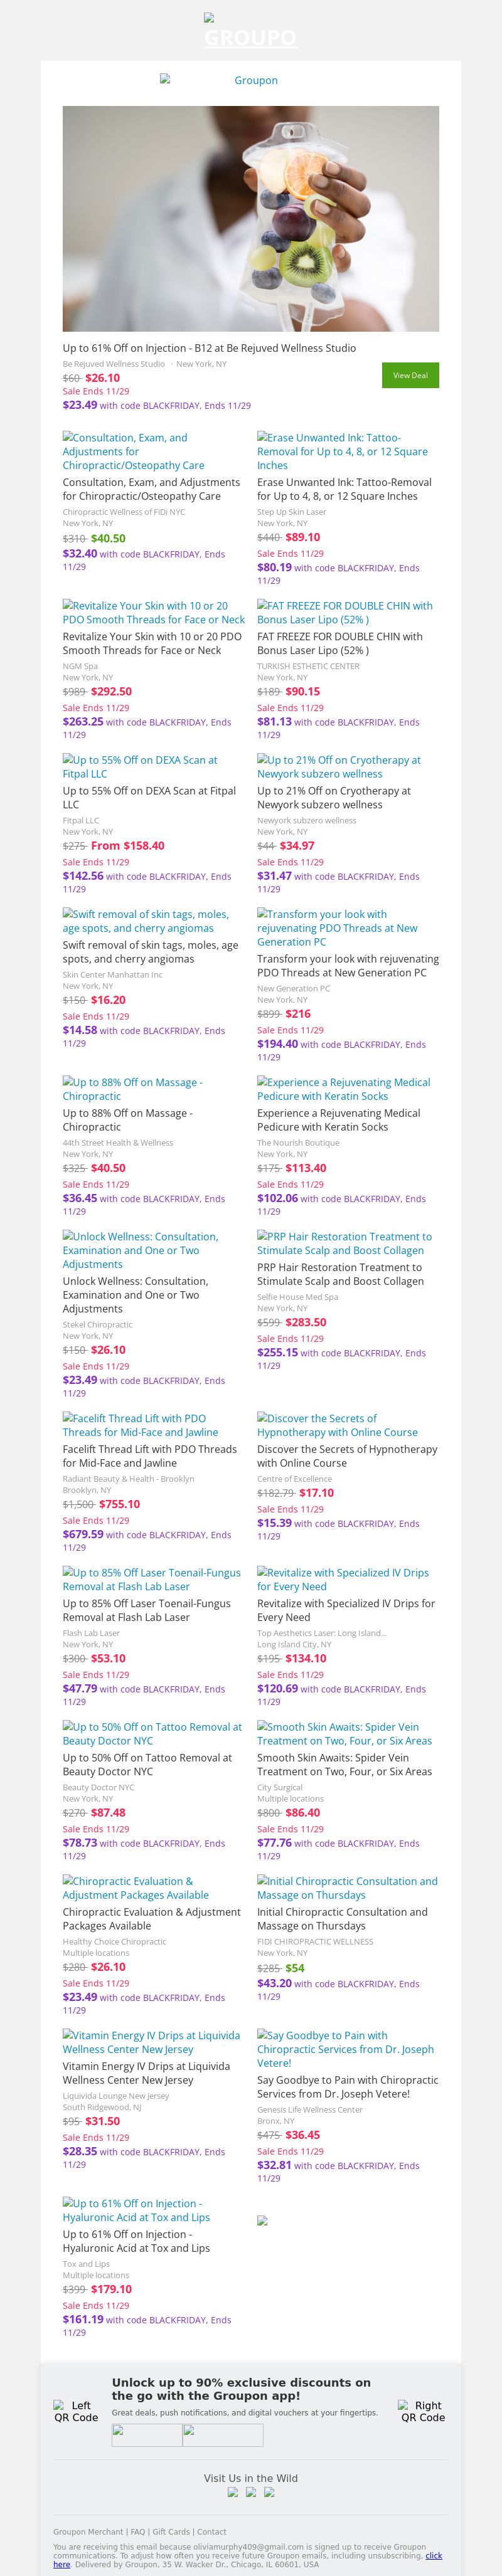
Task: Open the B12 injection IV bag hero photo
Action: (250, 218)
